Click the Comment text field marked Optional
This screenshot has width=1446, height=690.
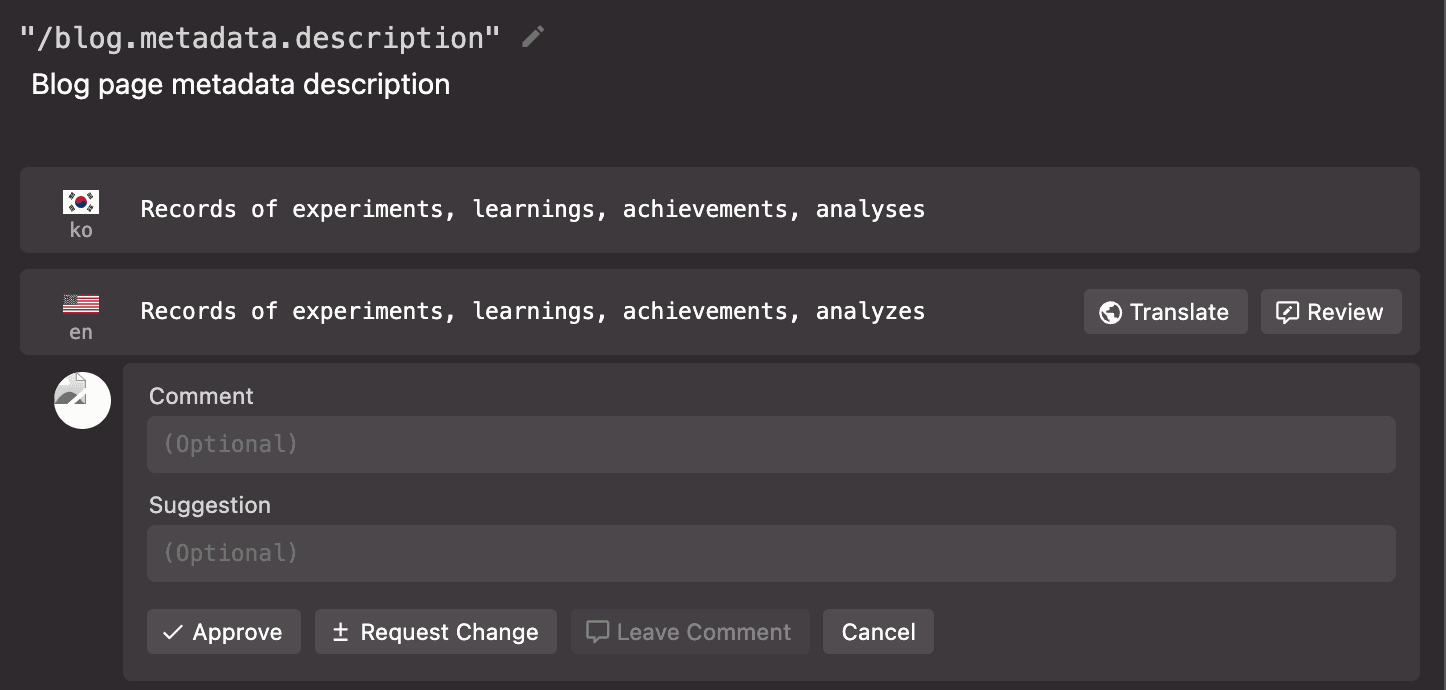[x=770, y=444]
